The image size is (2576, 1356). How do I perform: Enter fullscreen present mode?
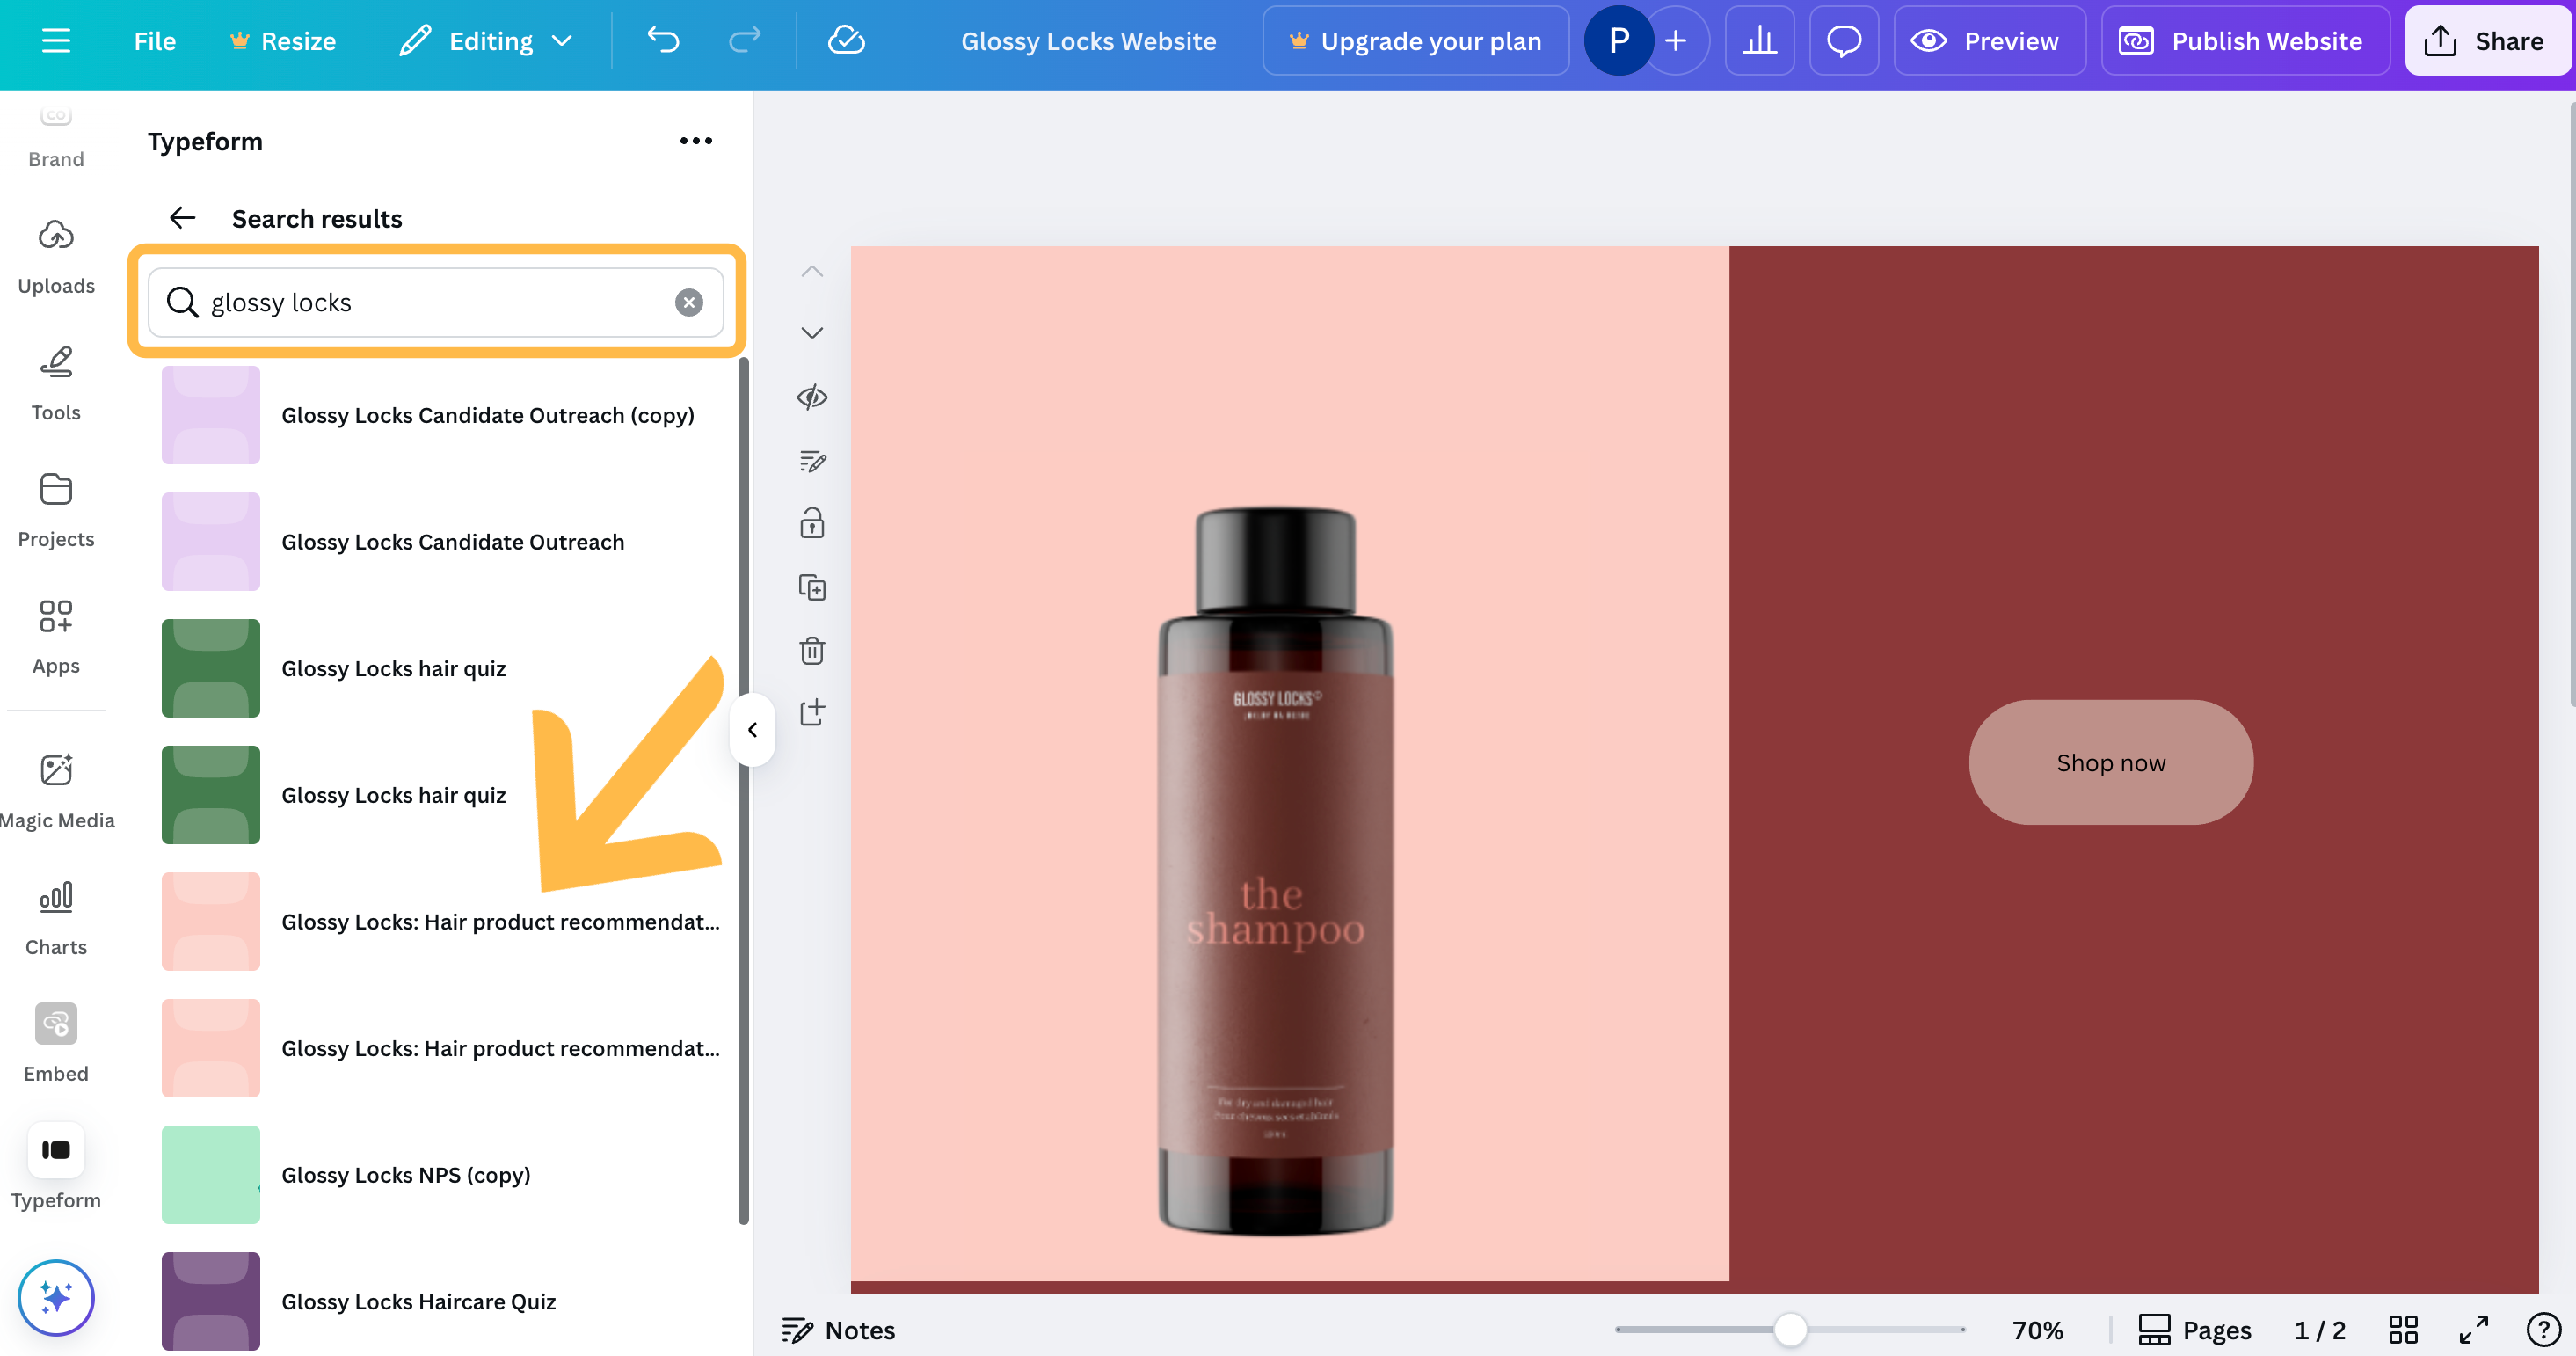2474,1330
